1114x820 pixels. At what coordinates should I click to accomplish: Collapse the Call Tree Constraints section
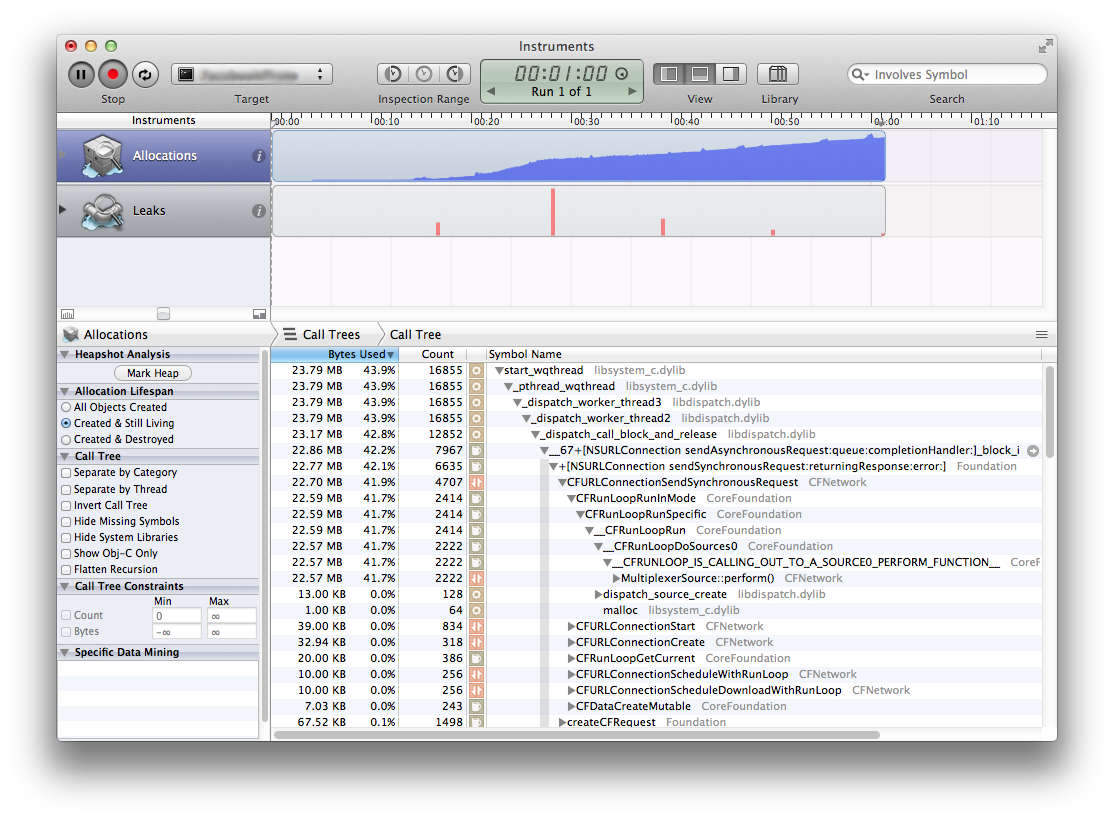(x=65, y=586)
